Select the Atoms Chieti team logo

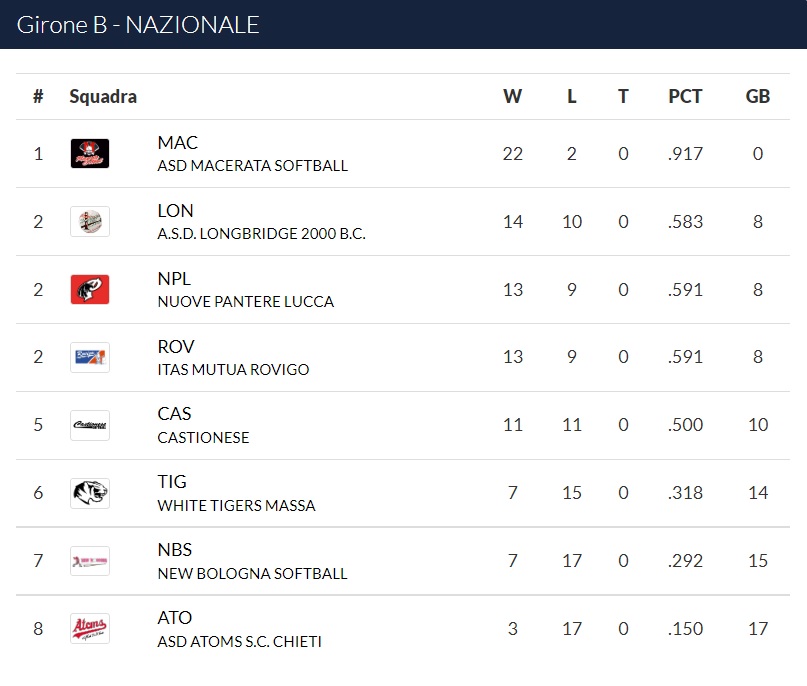(x=90, y=628)
